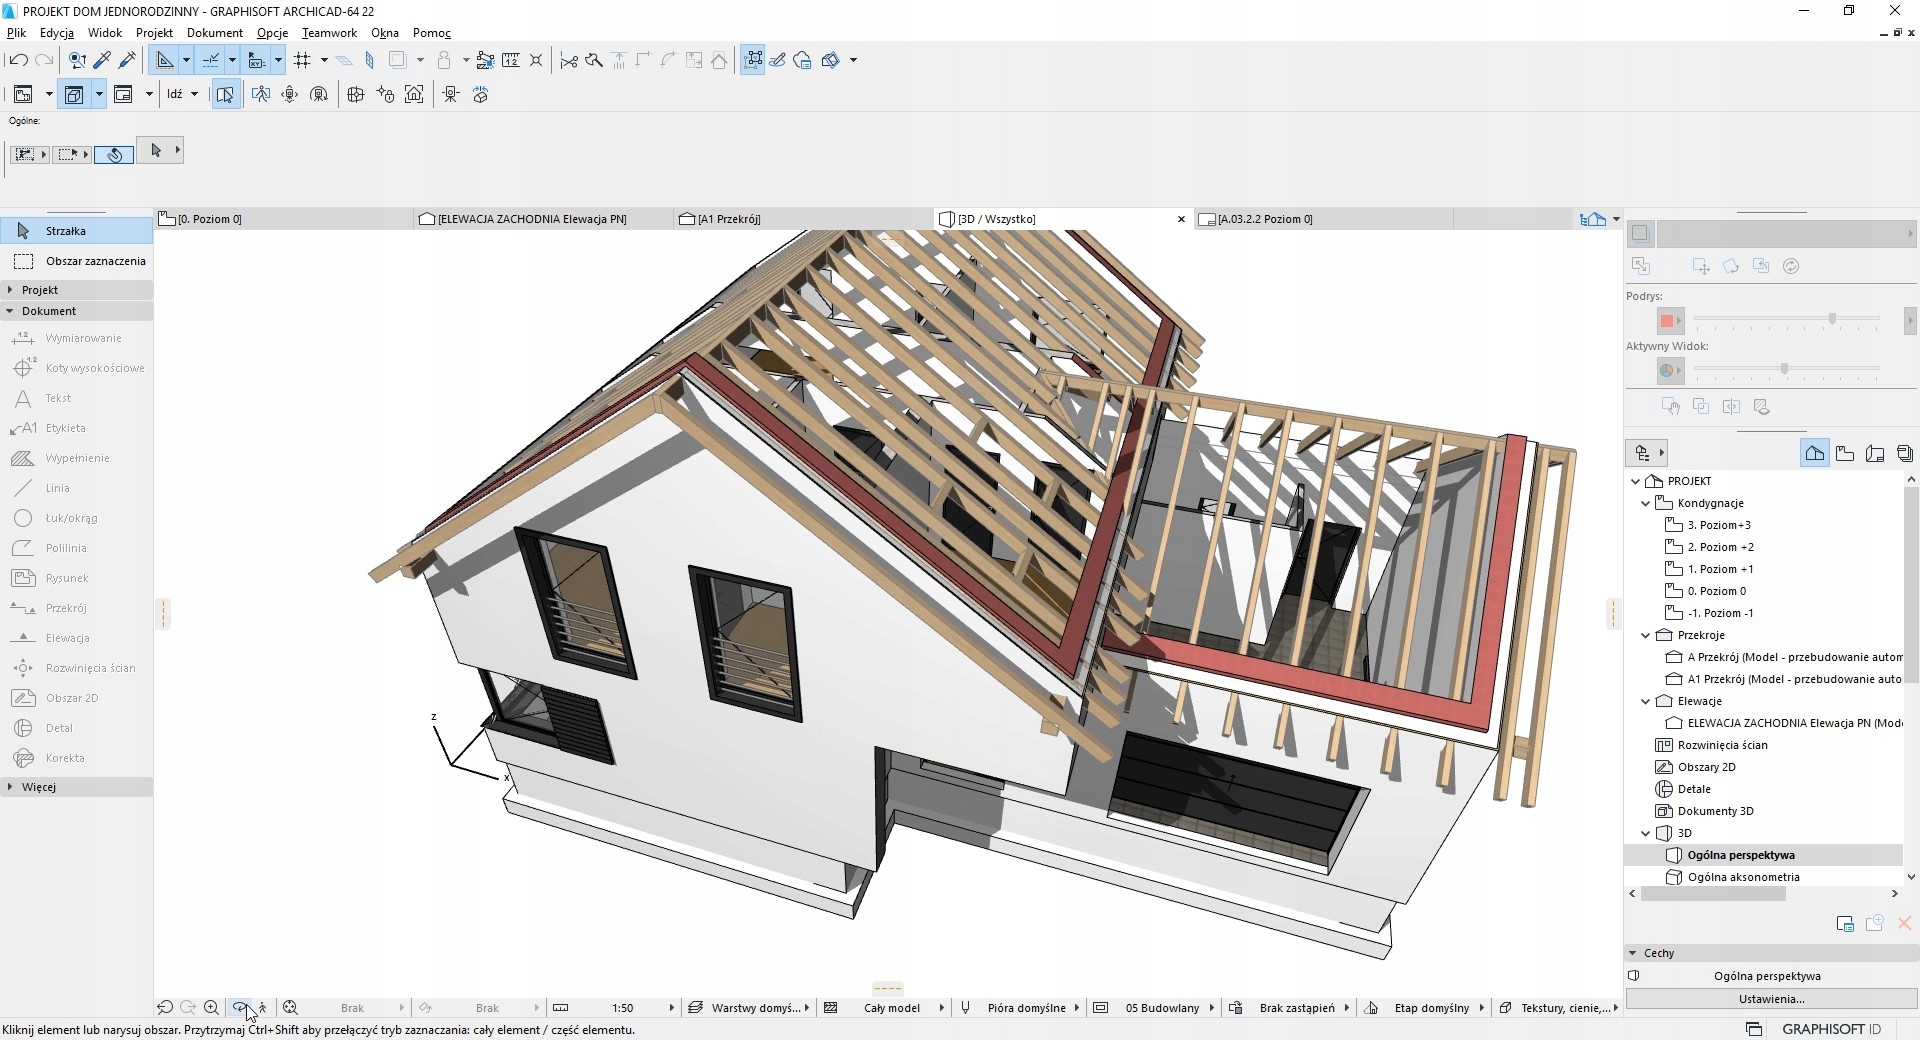Screen dimensions: 1920x1040
Task: Open the 1:50 scale dropdown
Action: [622, 1008]
